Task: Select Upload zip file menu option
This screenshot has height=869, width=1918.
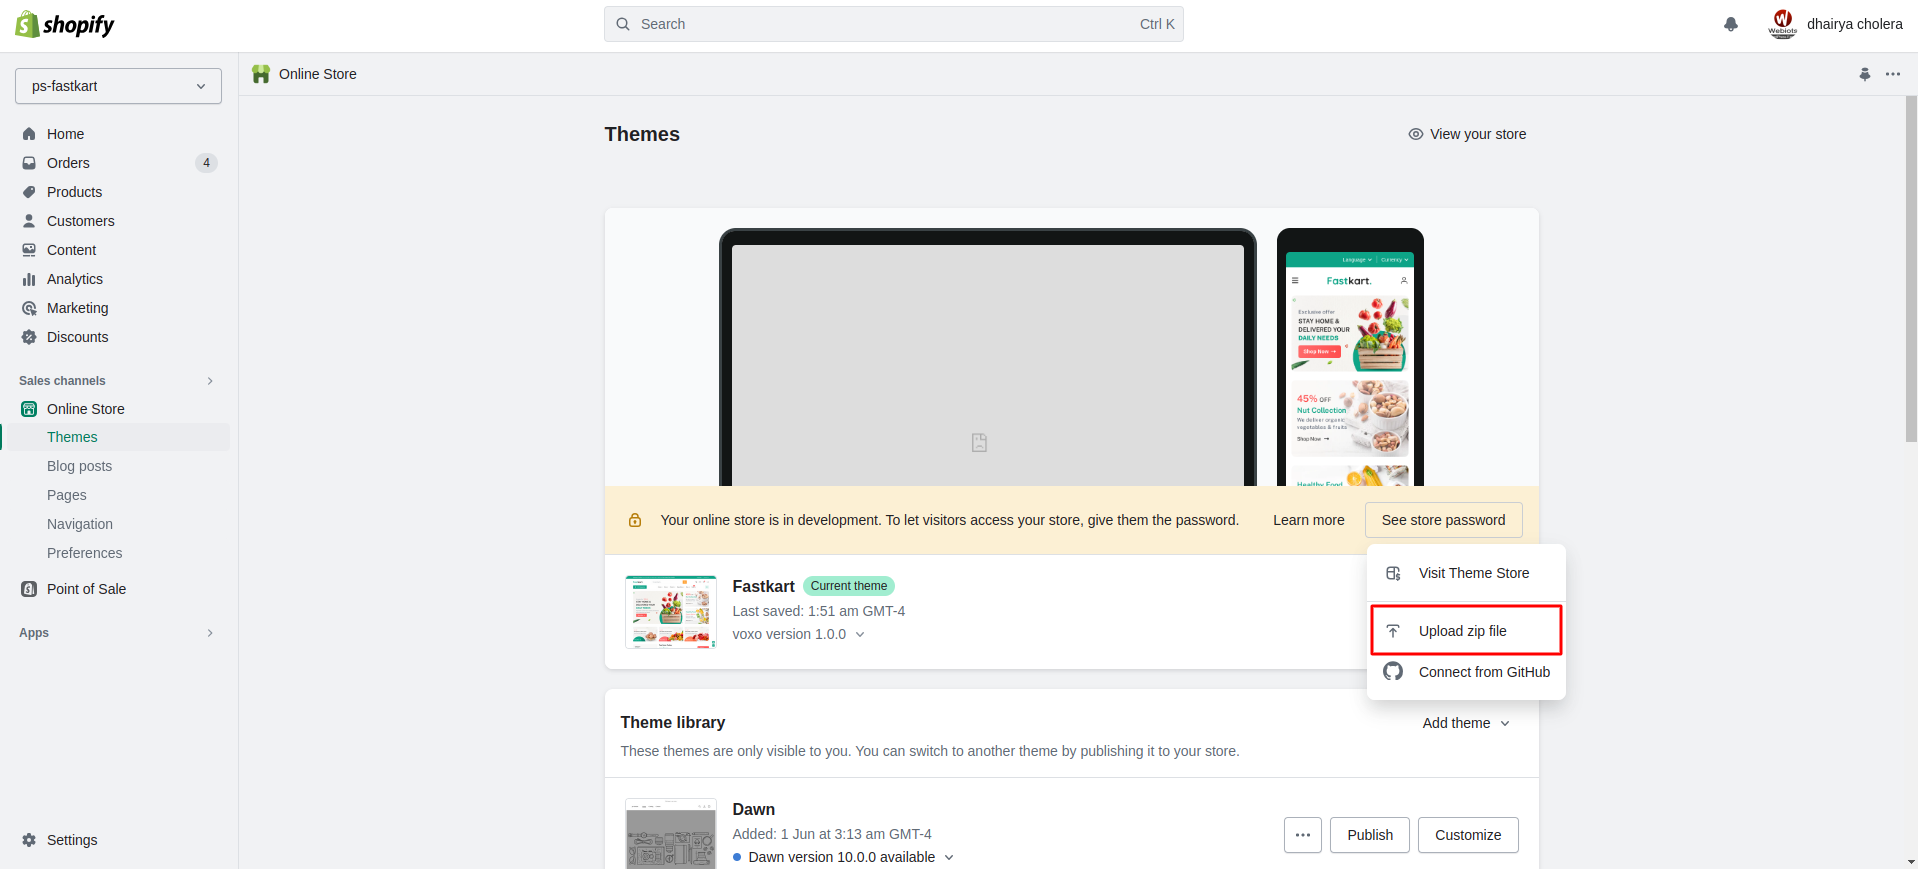Action: (1465, 631)
